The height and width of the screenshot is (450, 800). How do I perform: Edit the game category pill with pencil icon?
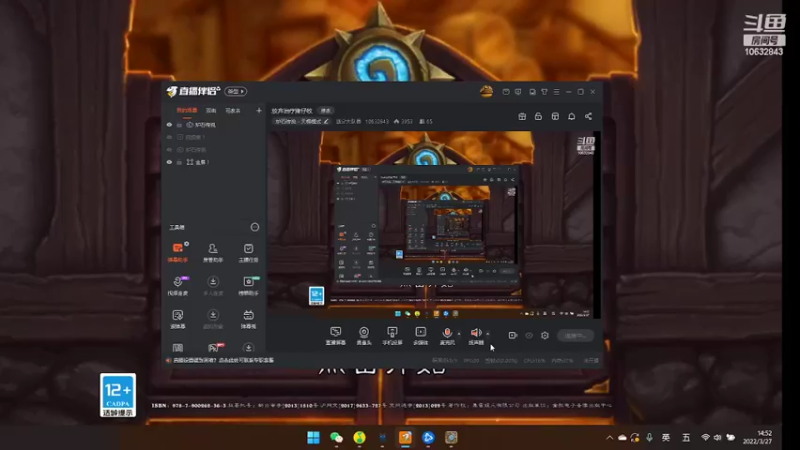coord(302,121)
